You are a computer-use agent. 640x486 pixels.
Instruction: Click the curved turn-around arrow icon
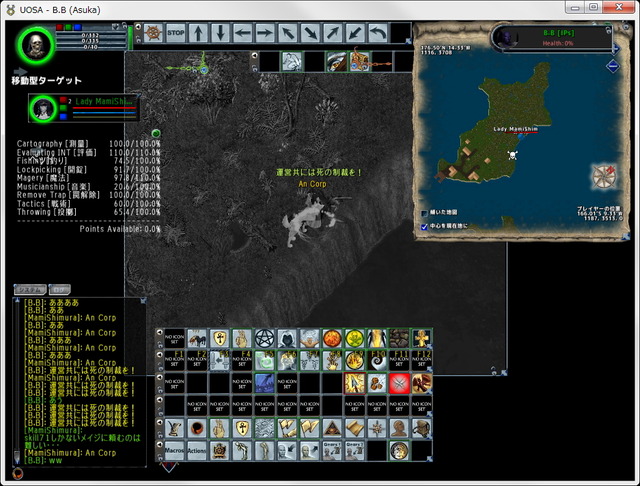[378, 33]
